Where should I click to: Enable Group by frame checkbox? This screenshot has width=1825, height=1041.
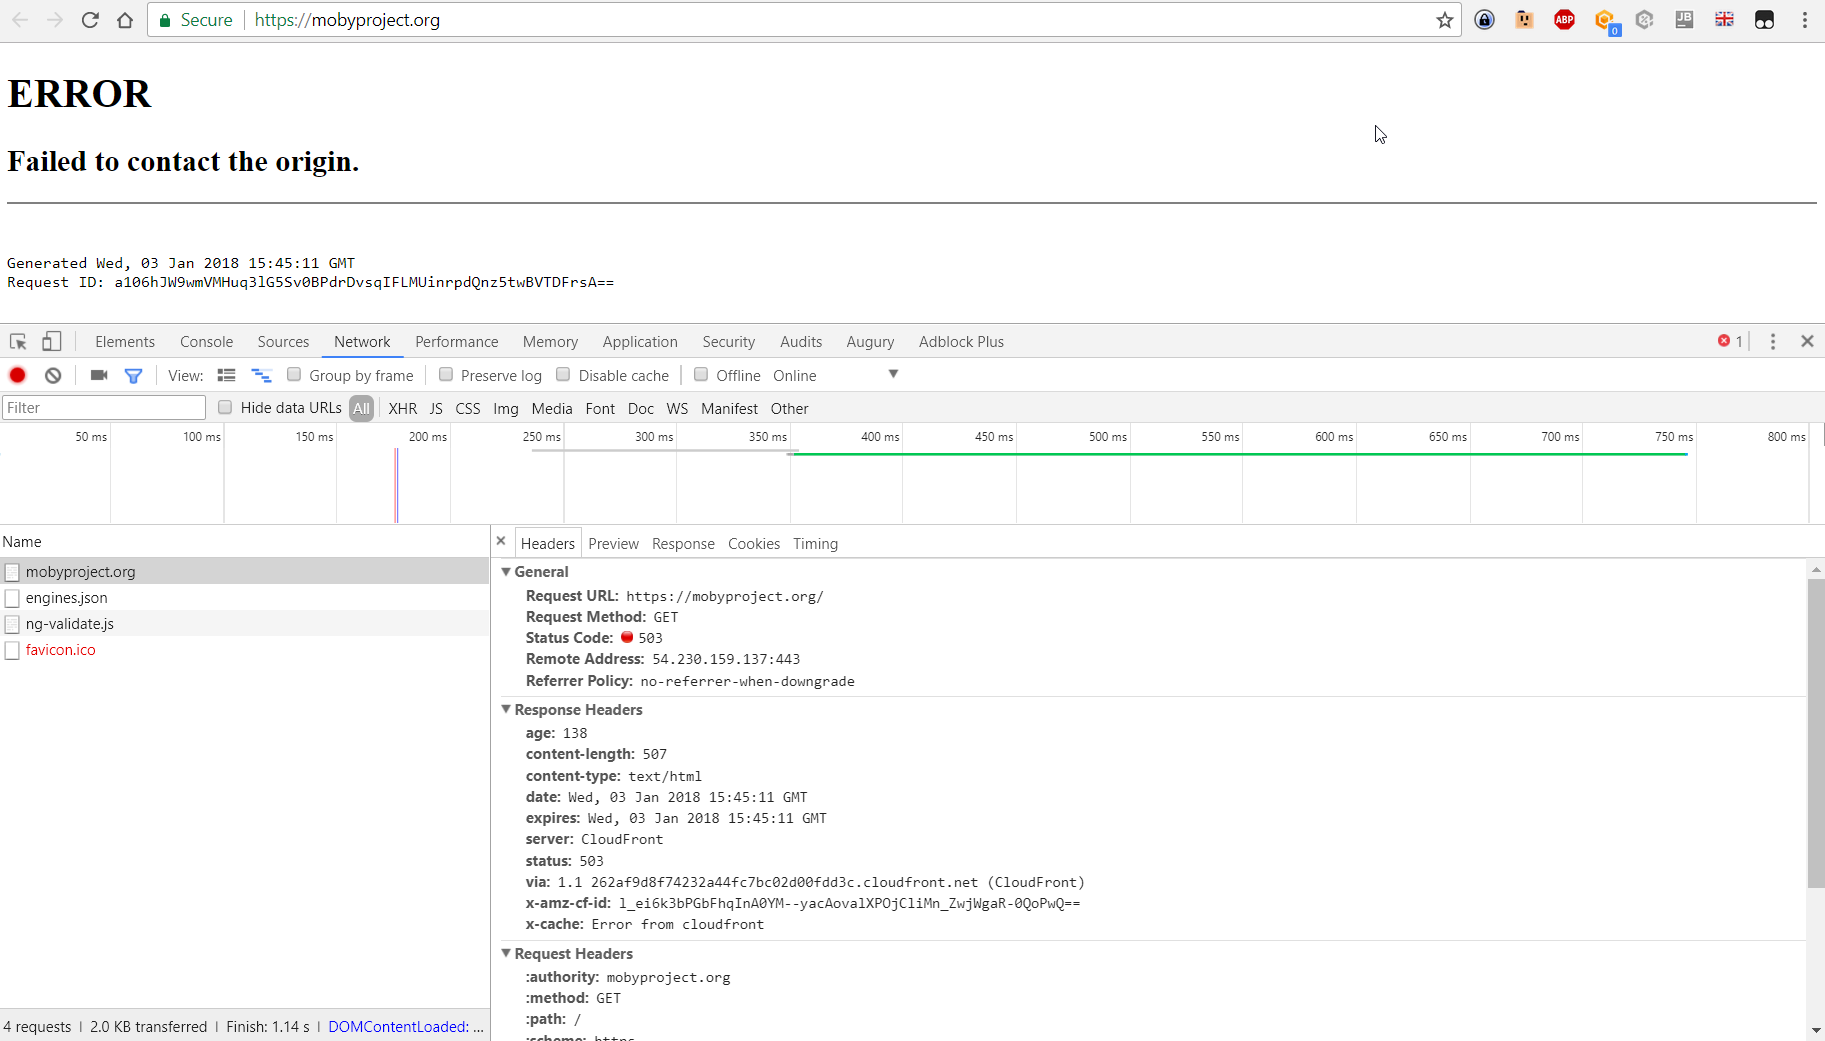pyautogui.click(x=294, y=374)
